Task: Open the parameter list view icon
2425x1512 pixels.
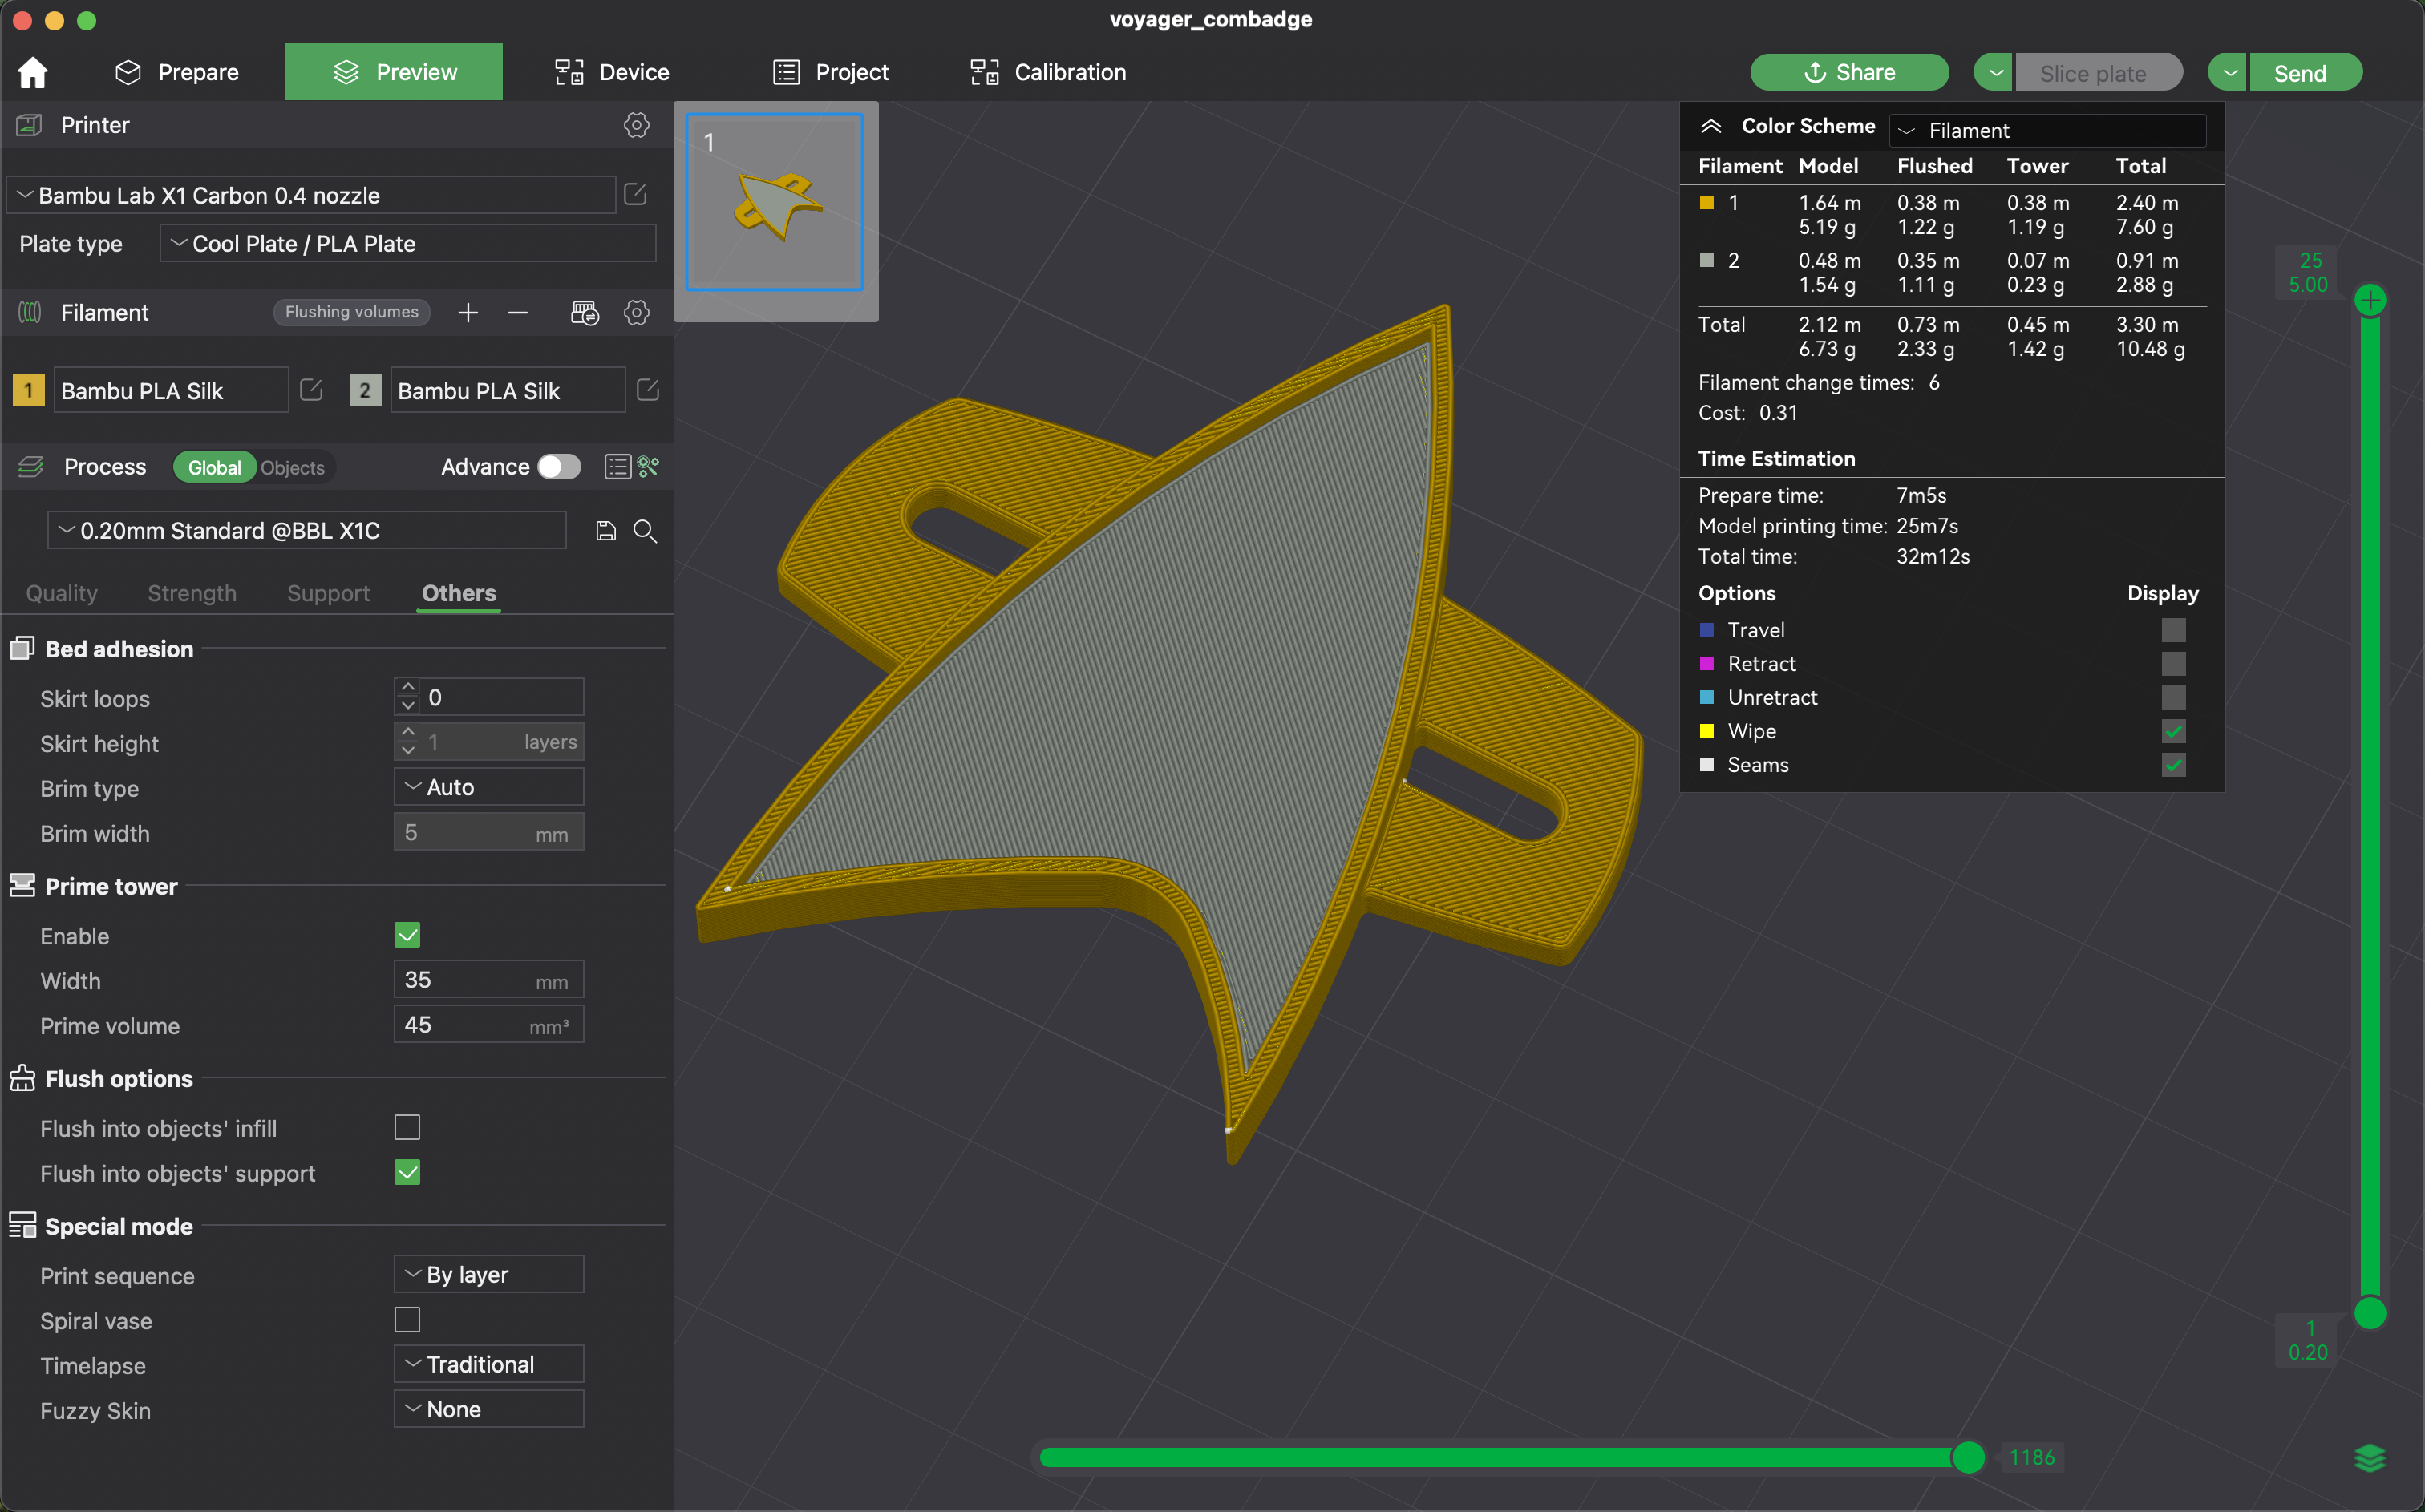Action: pos(617,467)
